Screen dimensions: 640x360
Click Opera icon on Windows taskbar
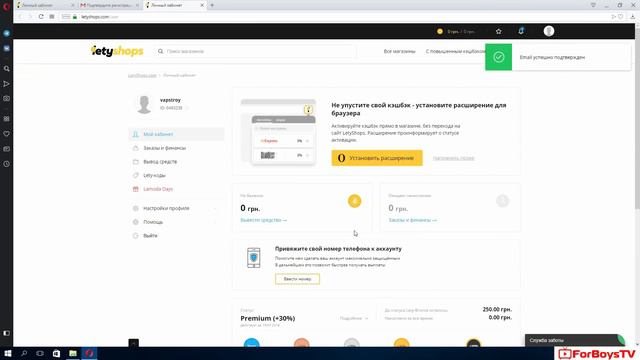pos(89,353)
